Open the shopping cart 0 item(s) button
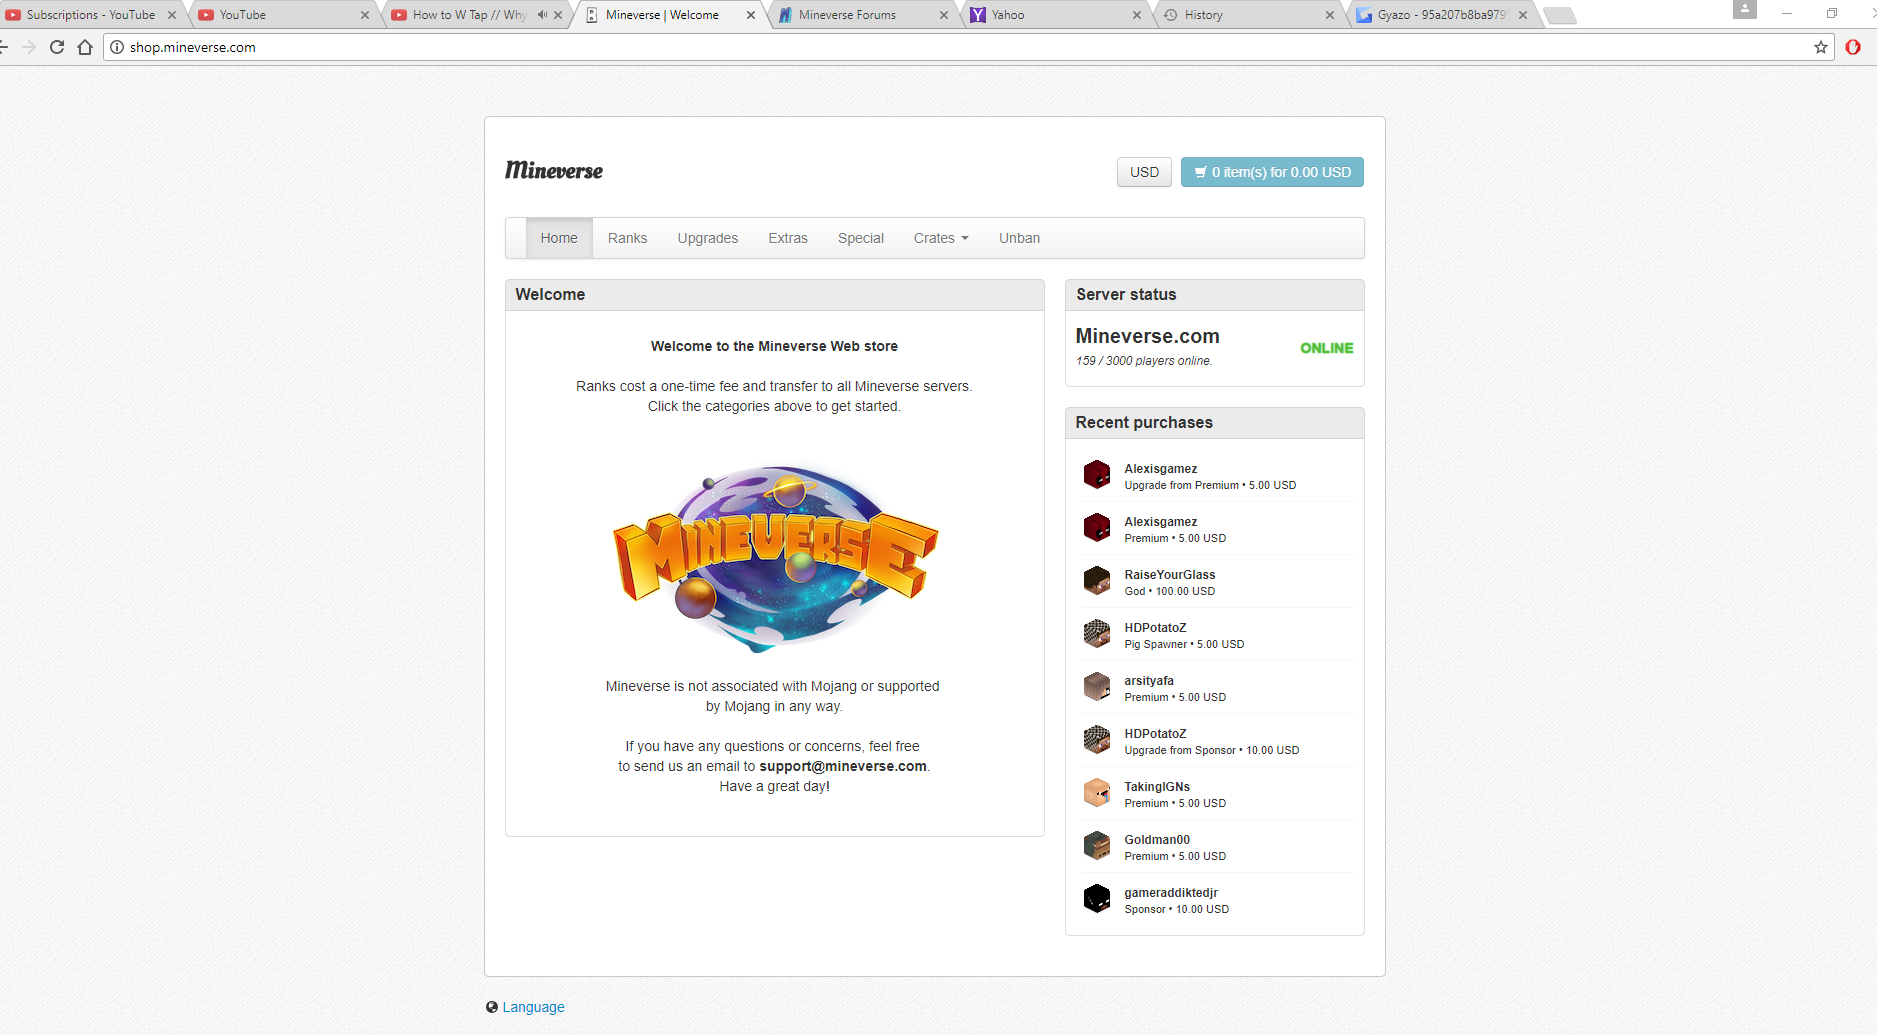 pos(1272,172)
